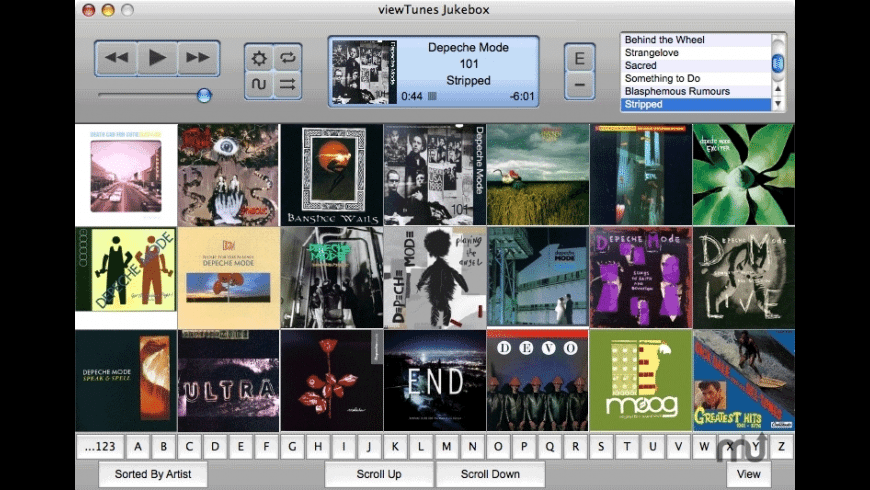Open A Broken Frame wheat field cover

click(x=538, y=175)
